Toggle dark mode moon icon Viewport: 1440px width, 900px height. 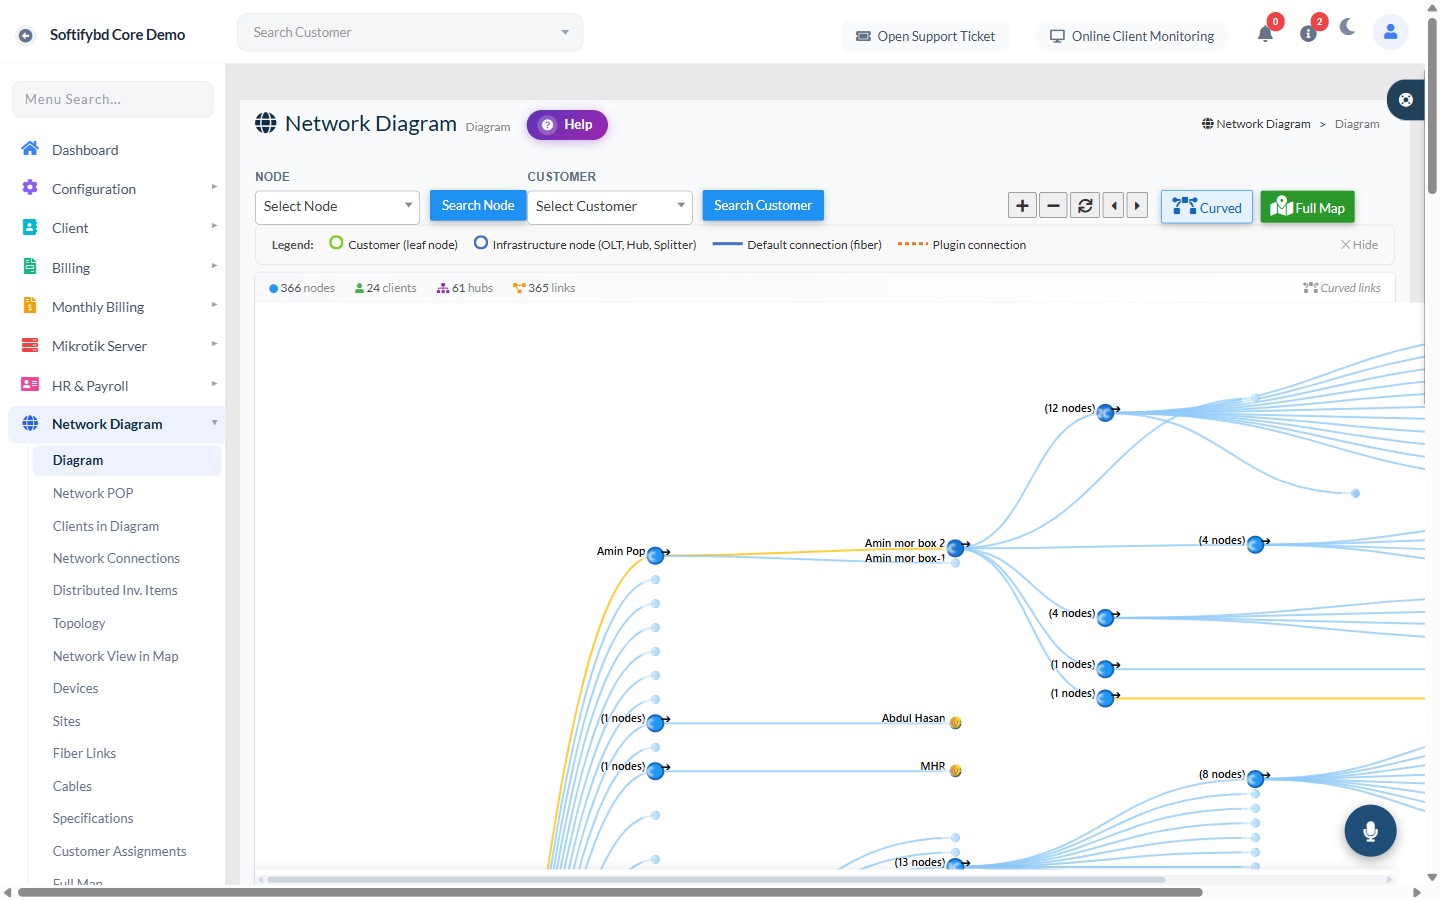(x=1348, y=27)
